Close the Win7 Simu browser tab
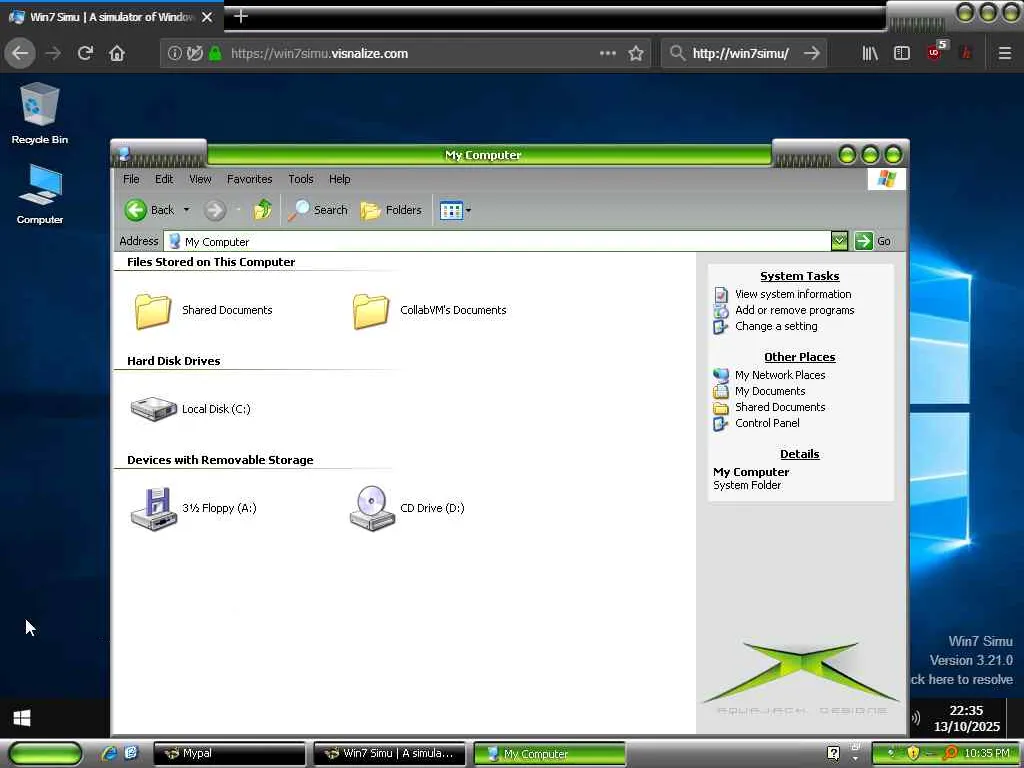This screenshot has width=1024, height=768. click(x=207, y=17)
